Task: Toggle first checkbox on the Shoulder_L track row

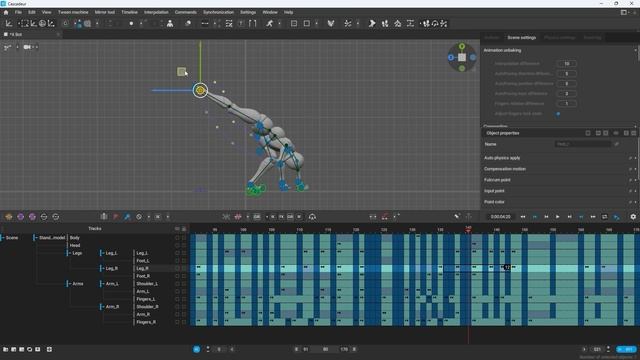Action: pyautogui.click(x=177, y=284)
